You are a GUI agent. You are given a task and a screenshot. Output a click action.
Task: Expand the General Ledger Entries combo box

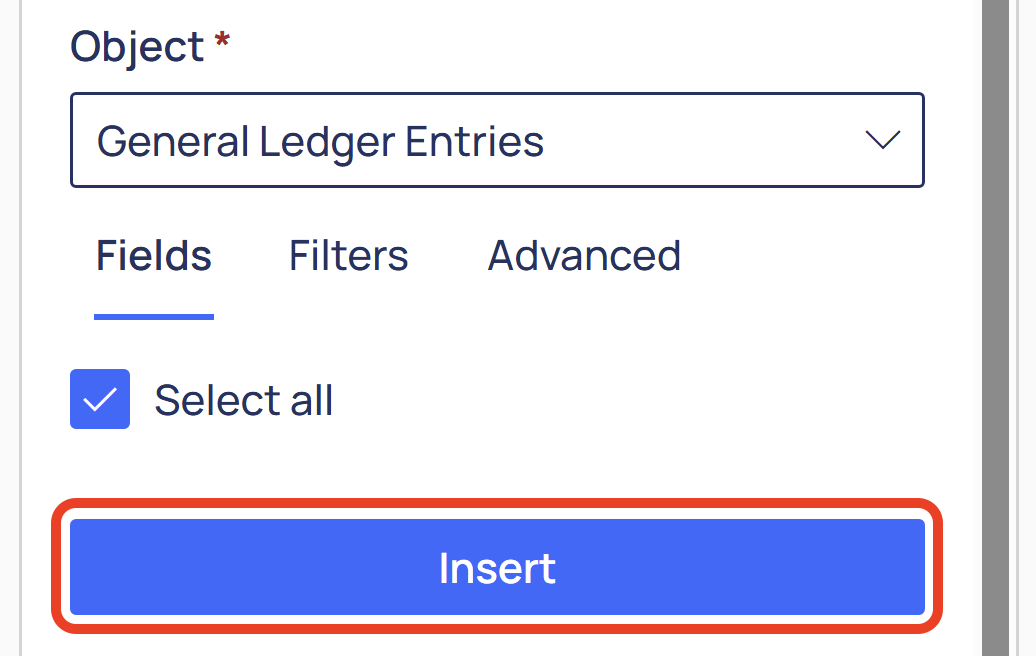click(497, 141)
